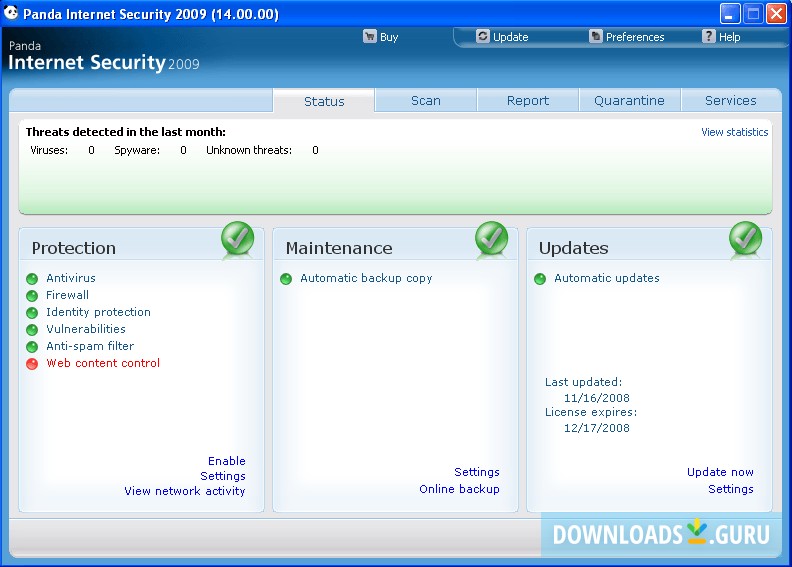Image resolution: width=792 pixels, height=567 pixels.
Task: Open Identity protection entry
Action: [98, 312]
